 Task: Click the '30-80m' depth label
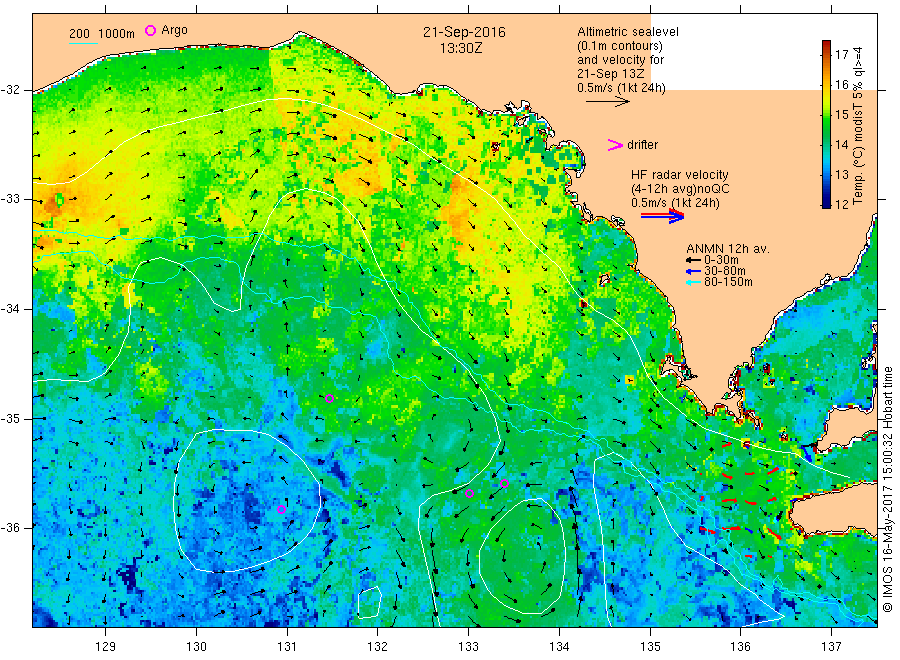click(x=724, y=271)
